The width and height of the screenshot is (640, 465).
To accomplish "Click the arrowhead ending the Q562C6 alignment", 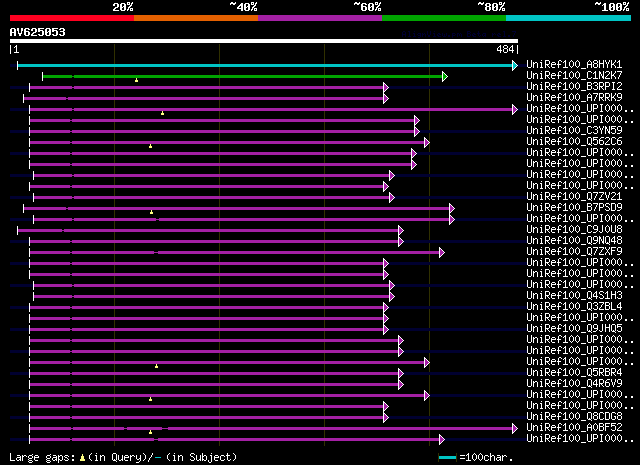I will (x=427, y=142).
